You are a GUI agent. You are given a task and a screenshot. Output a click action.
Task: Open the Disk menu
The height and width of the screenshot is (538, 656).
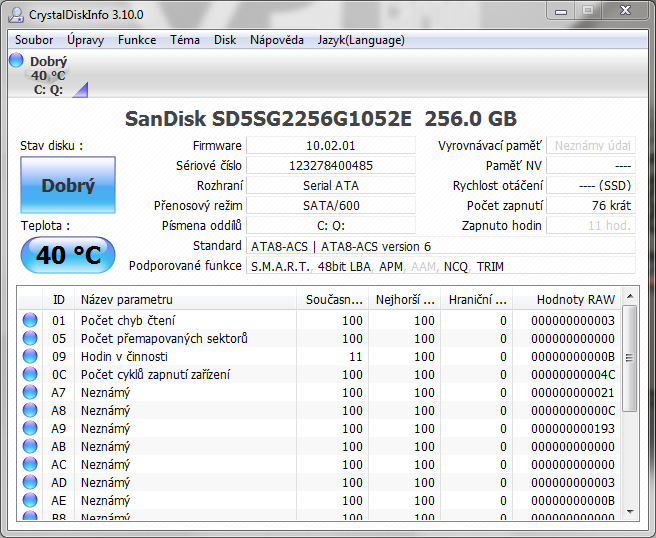tap(225, 40)
